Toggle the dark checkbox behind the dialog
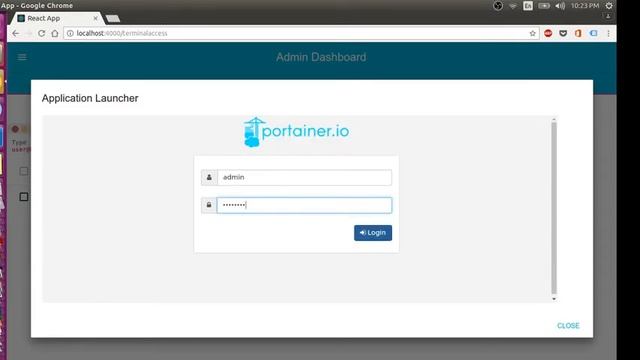Image resolution: width=640 pixels, height=360 pixels. click(x=24, y=197)
